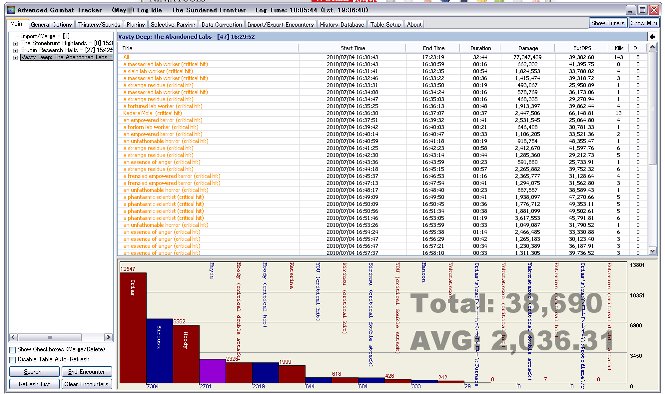665x394 pixels.
Task: Expand The Stonebrunt Highlands tree node
Action: [16, 43]
